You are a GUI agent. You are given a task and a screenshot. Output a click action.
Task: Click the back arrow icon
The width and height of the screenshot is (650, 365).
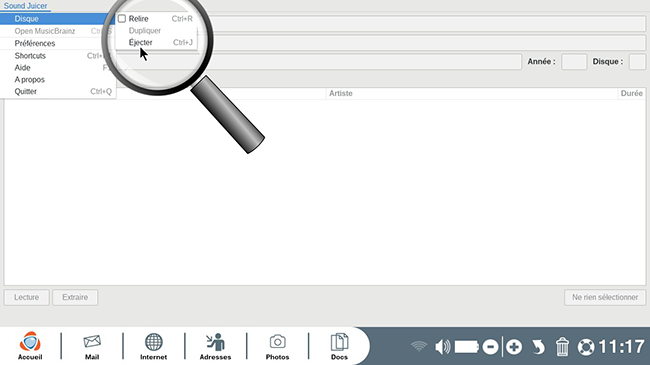tap(538, 347)
